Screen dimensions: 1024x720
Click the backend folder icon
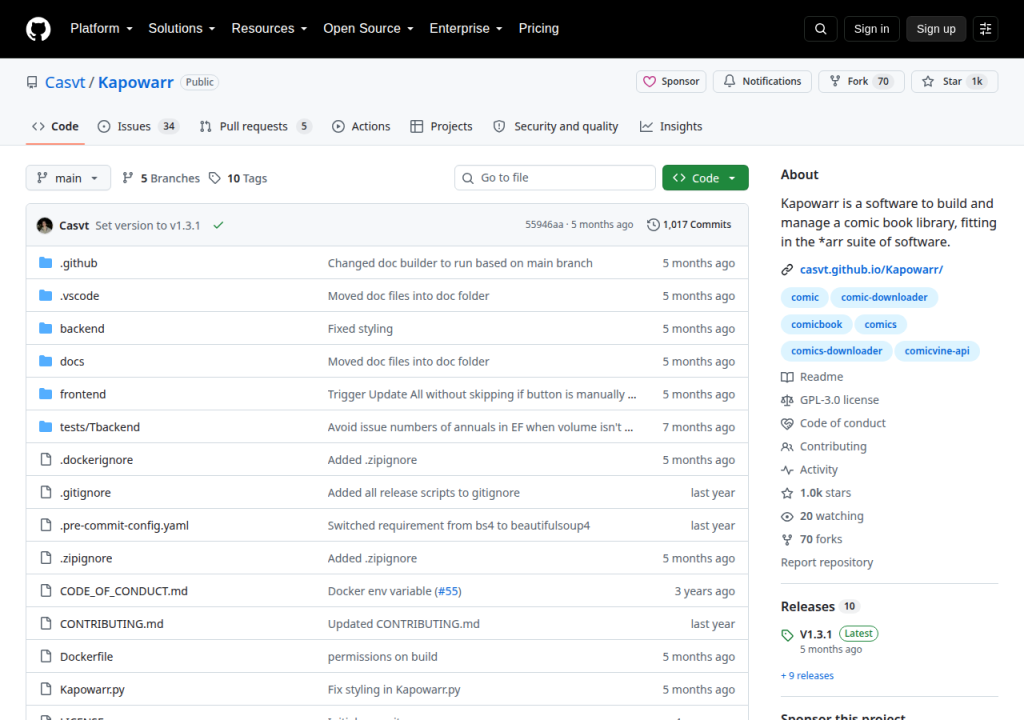(x=45, y=328)
